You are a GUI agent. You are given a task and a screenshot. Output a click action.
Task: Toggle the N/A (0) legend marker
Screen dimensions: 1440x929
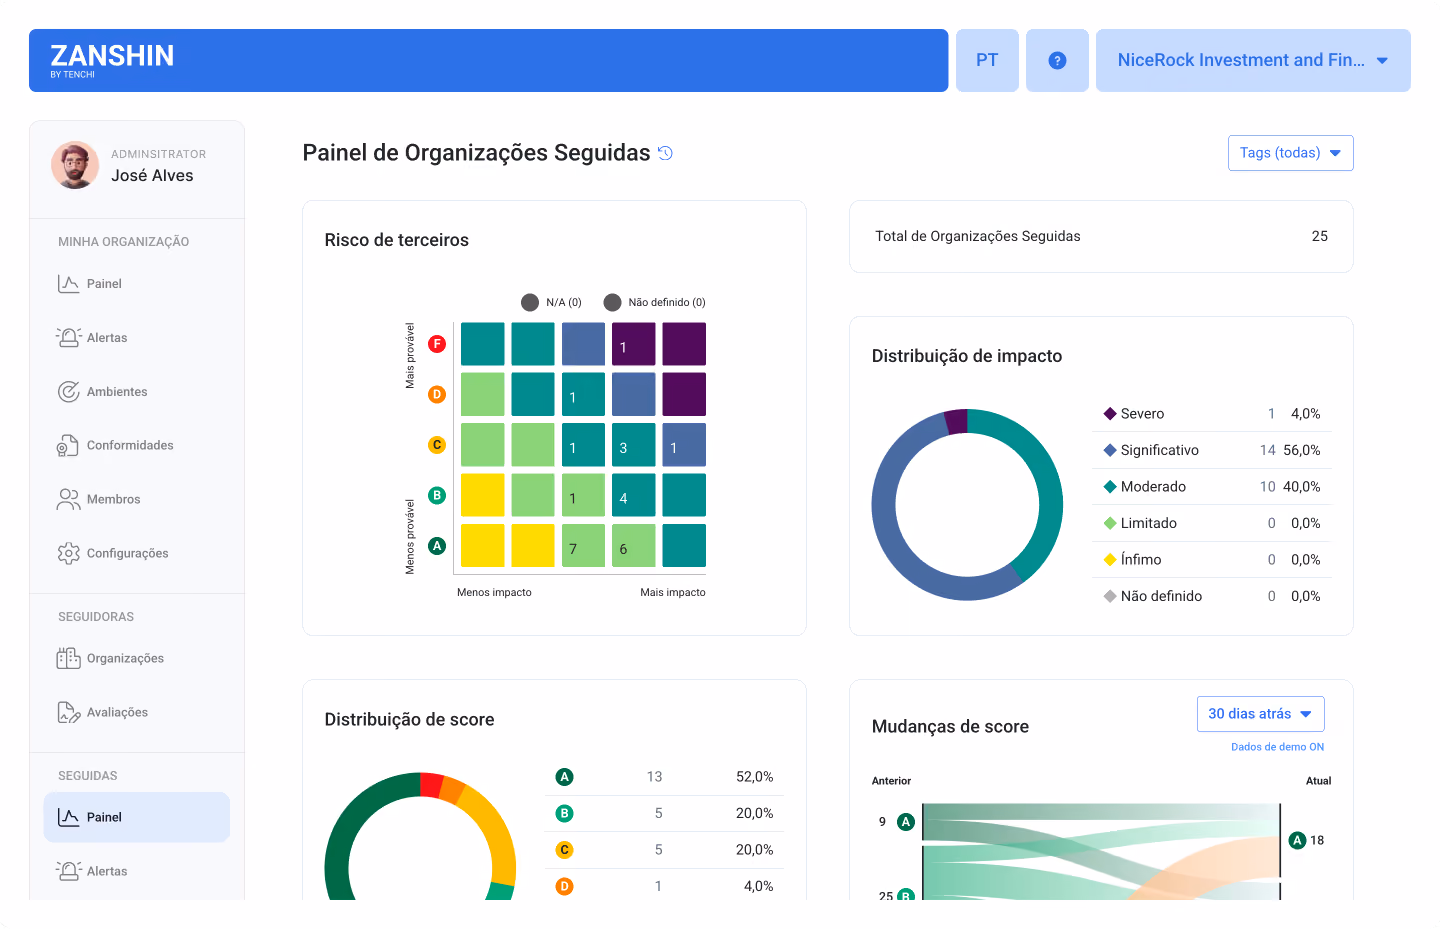point(530,303)
